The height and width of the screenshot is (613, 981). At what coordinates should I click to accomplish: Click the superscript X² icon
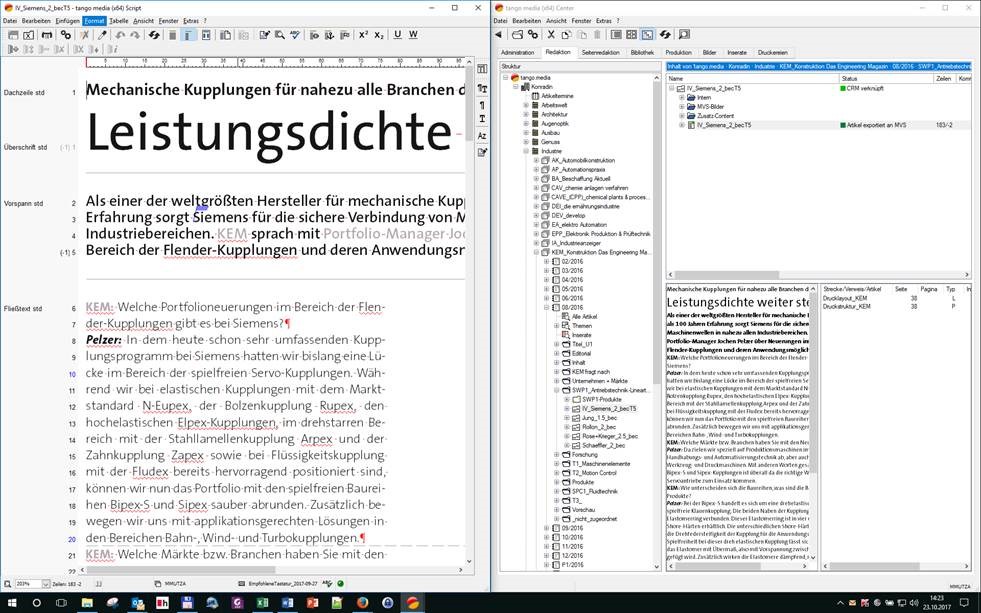[x=363, y=35]
